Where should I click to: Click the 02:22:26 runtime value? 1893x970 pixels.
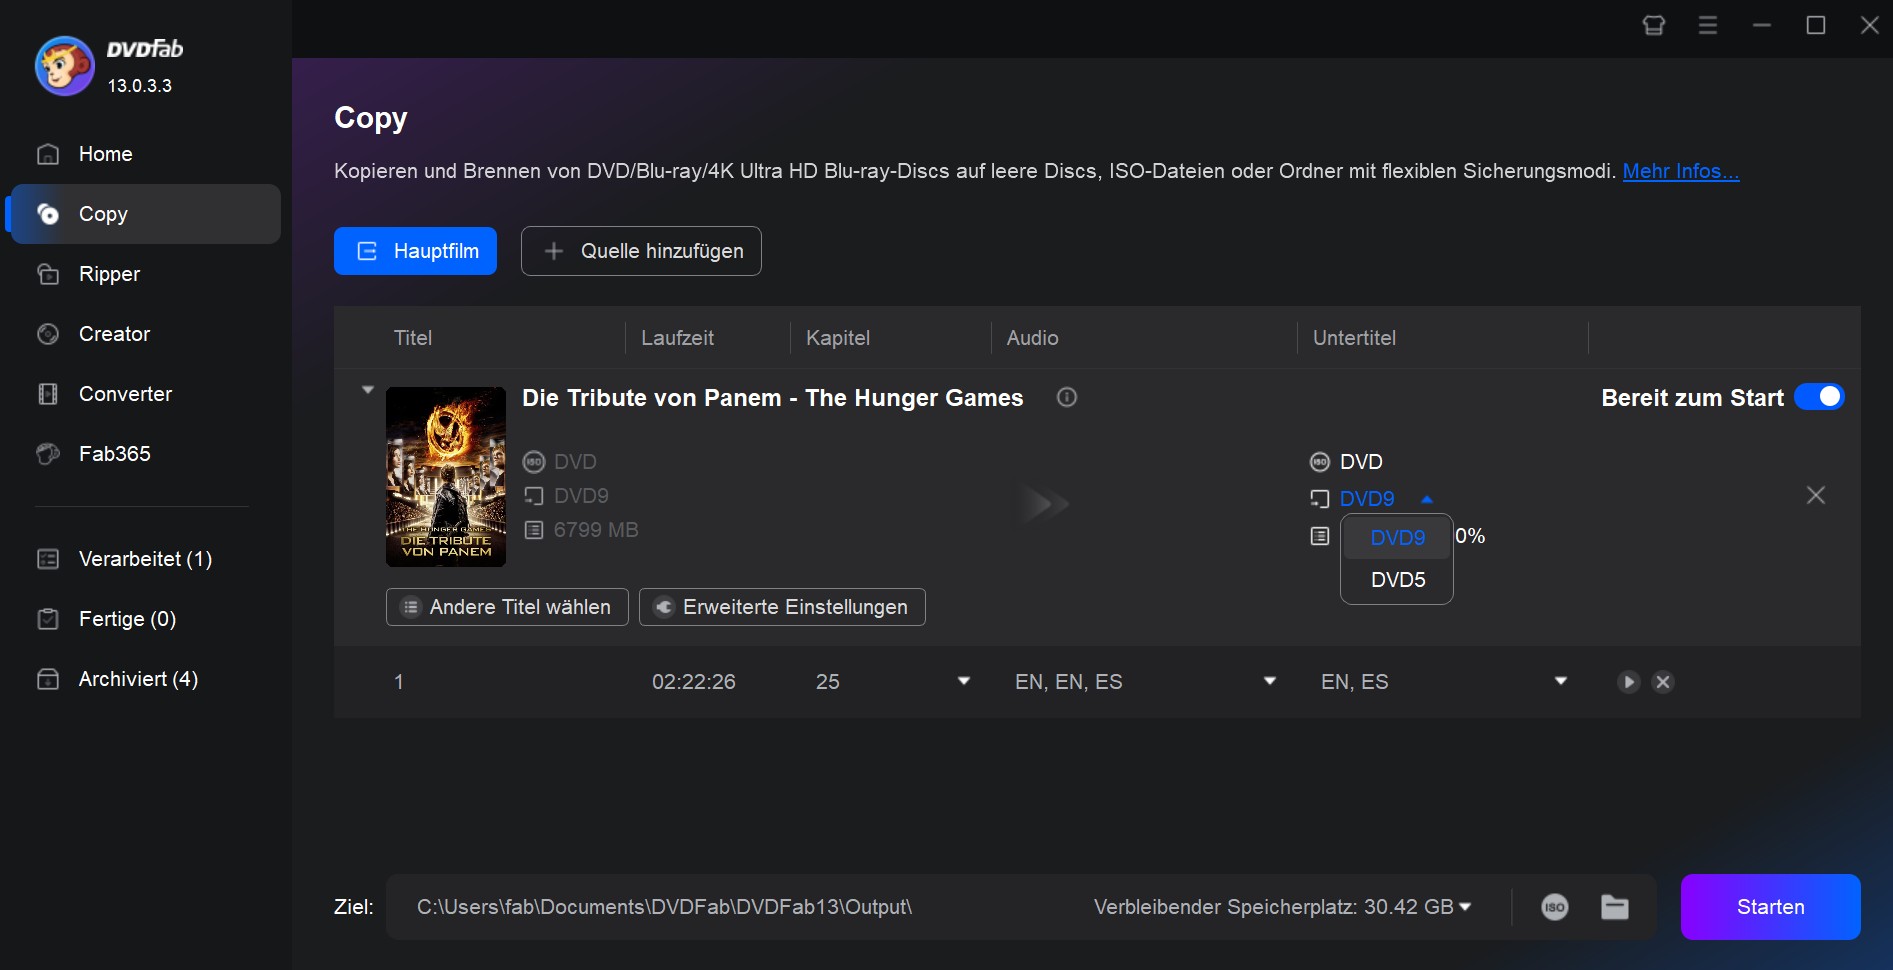click(x=694, y=682)
